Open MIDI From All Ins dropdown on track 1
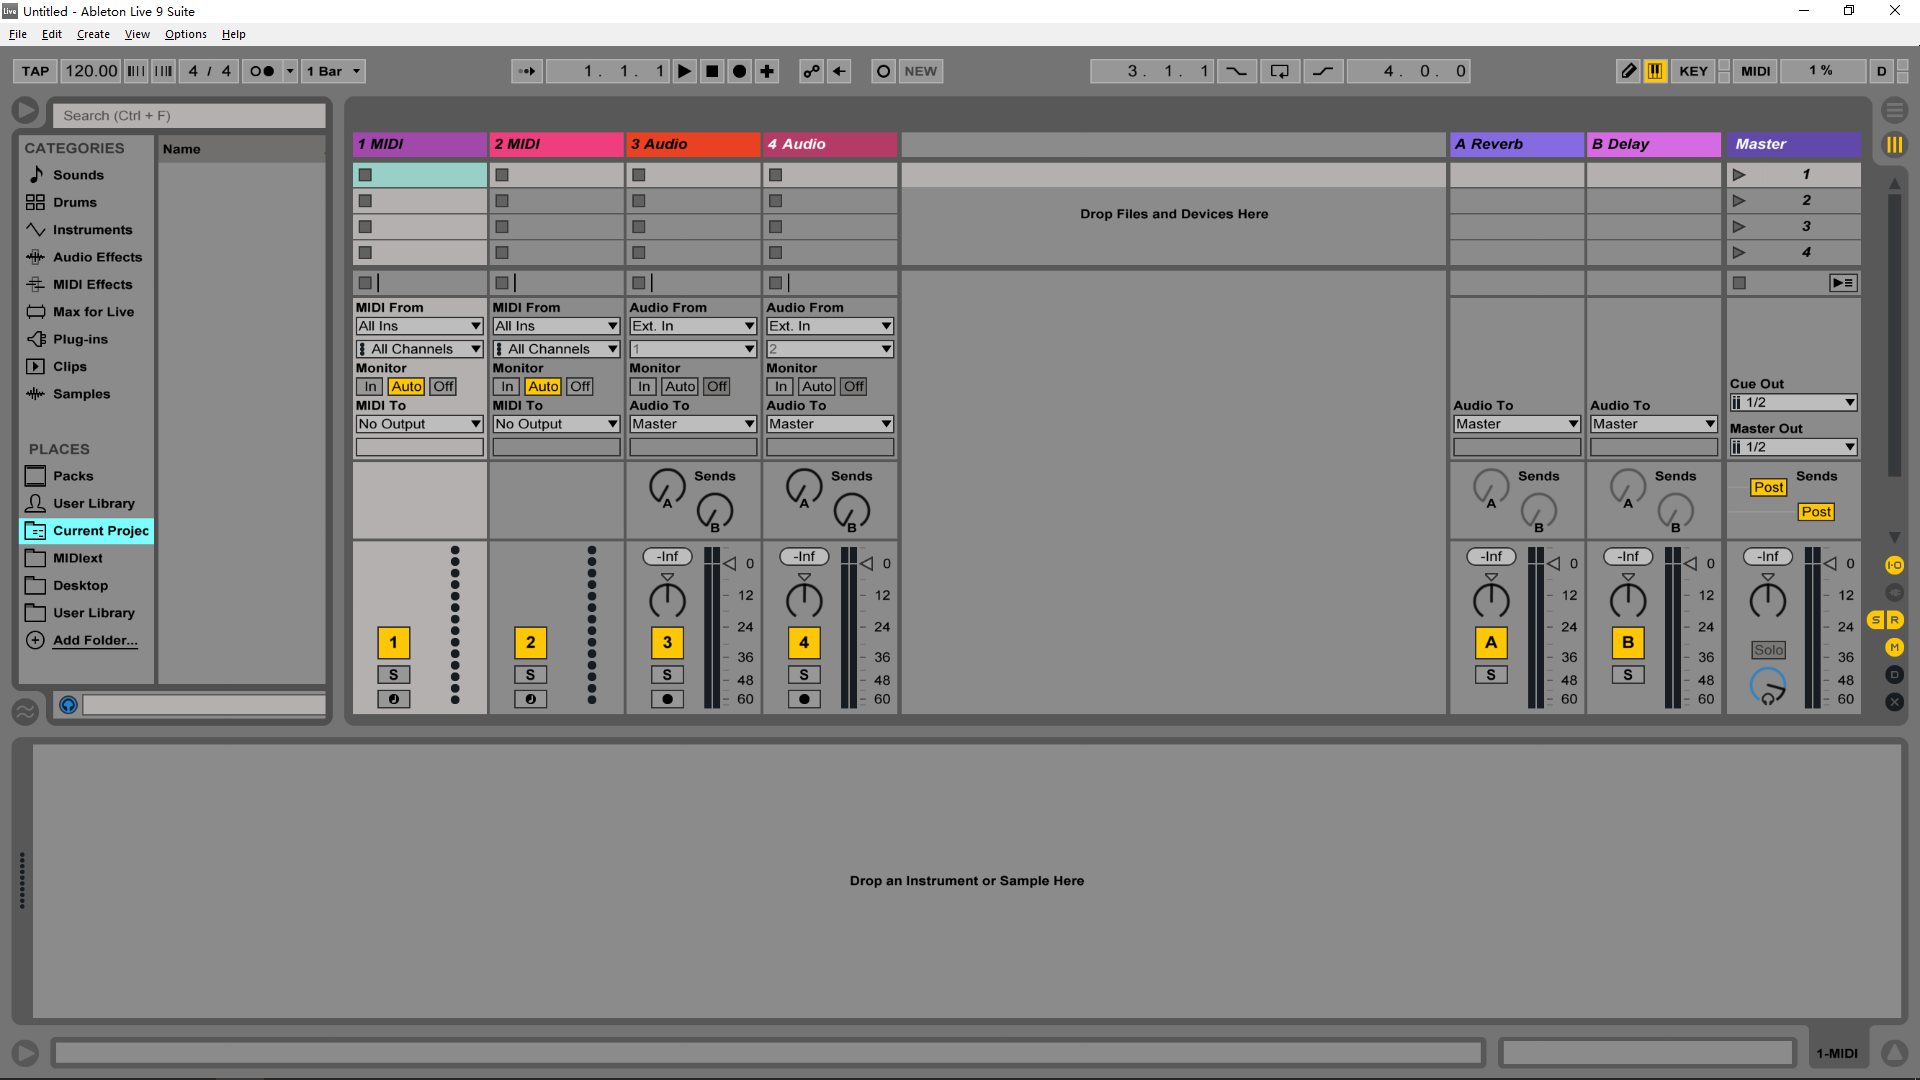 pyautogui.click(x=419, y=326)
